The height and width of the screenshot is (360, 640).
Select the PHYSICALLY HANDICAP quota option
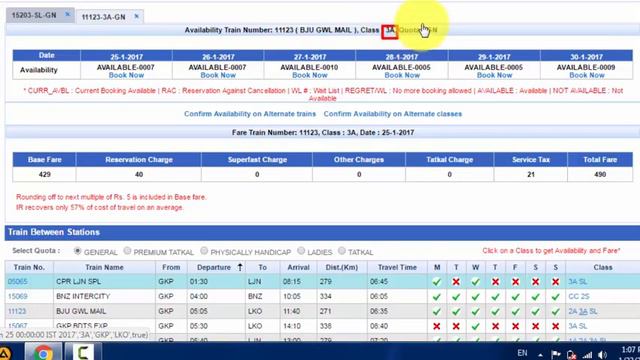click(x=204, y=251)
